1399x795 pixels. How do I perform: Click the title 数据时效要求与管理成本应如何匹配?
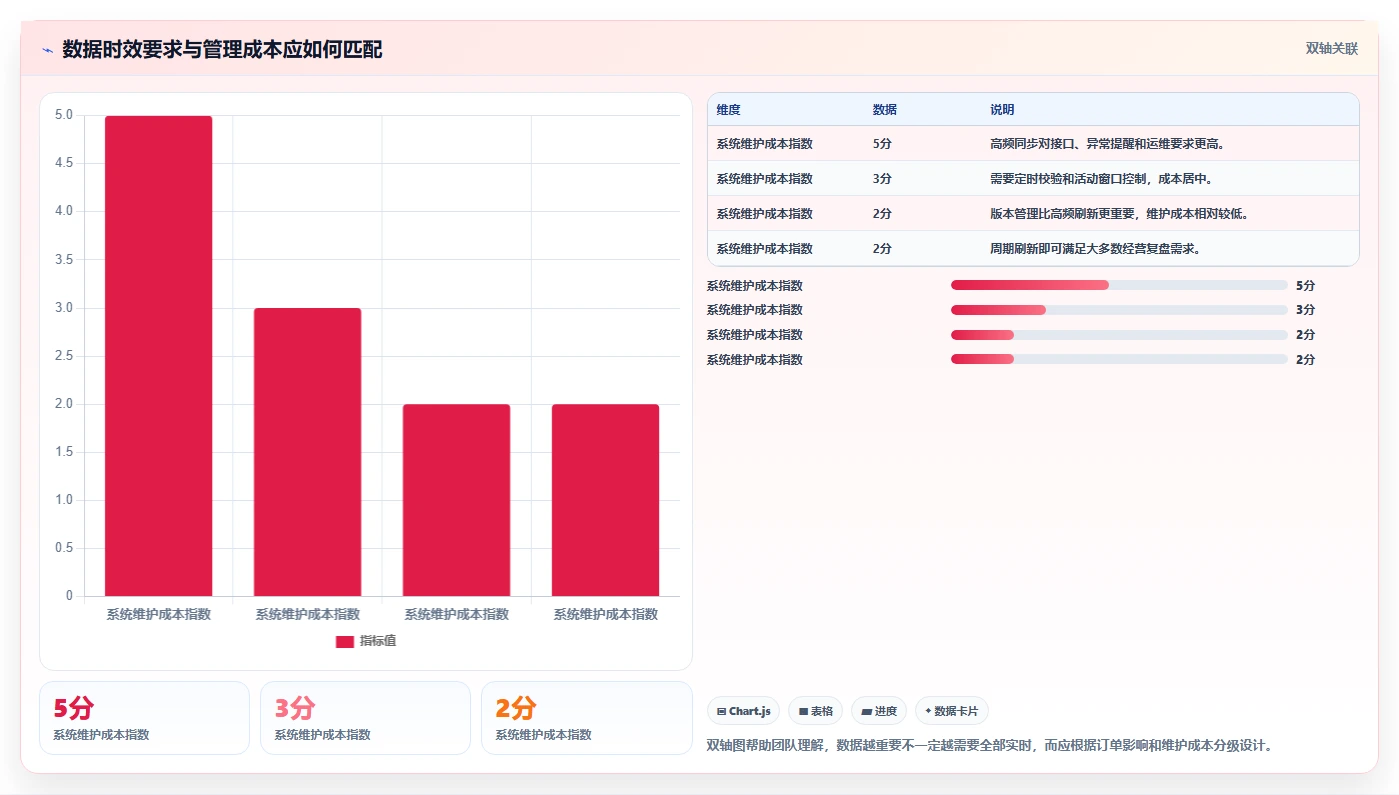pyautogui.click(x=222, y=50)
